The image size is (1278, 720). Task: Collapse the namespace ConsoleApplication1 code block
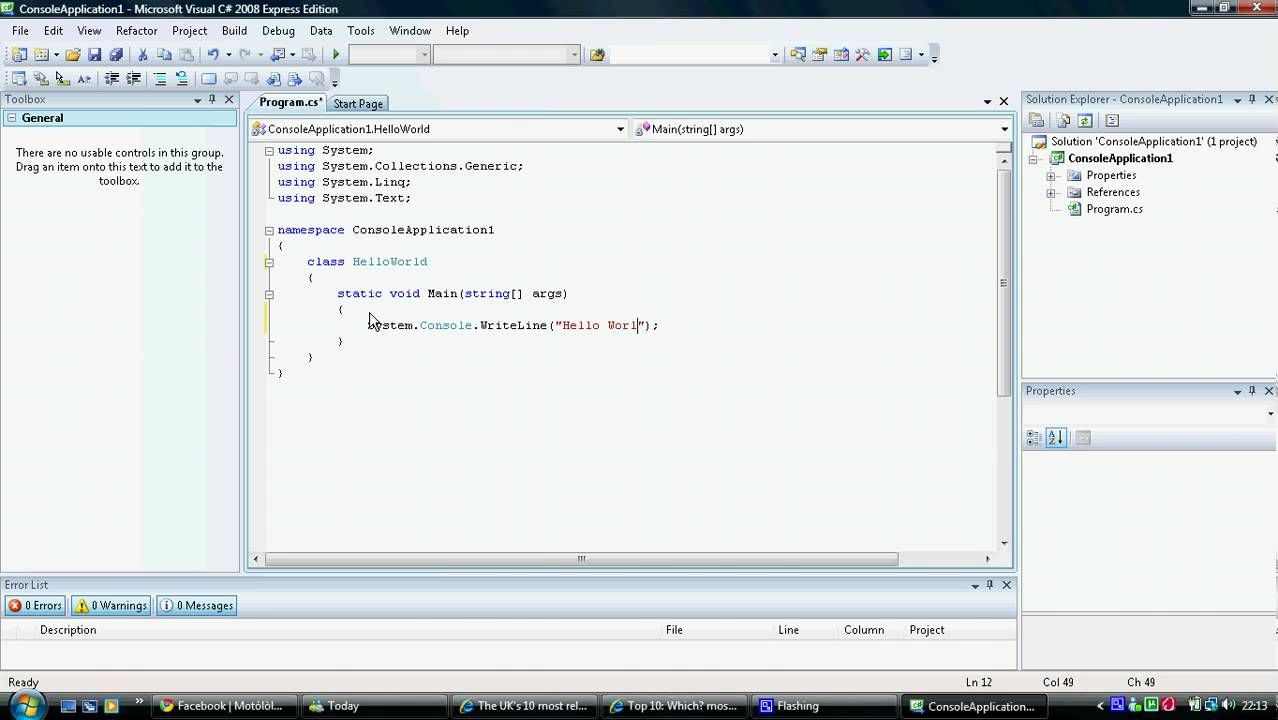pos(269,230)
